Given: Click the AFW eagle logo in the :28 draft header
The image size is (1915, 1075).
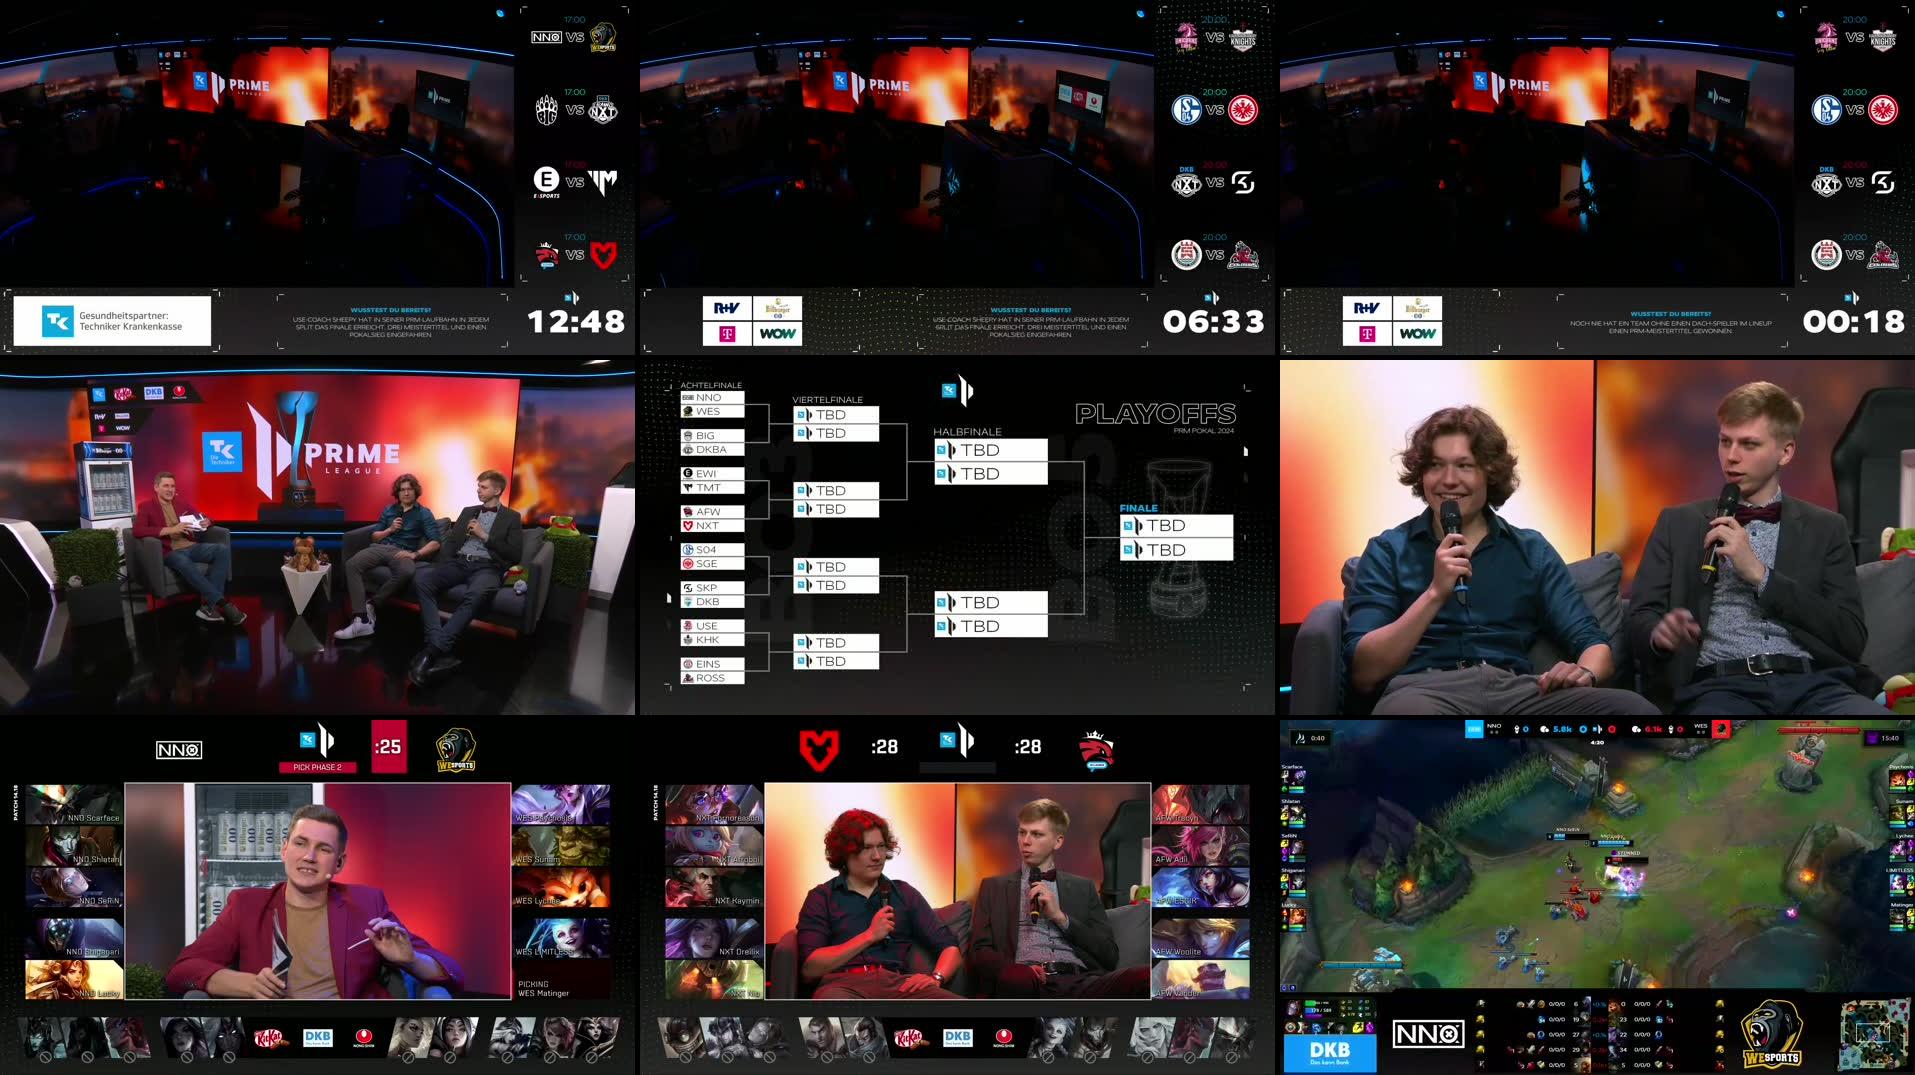Looking at the screenshot, I should click(x=1097, y=750).
